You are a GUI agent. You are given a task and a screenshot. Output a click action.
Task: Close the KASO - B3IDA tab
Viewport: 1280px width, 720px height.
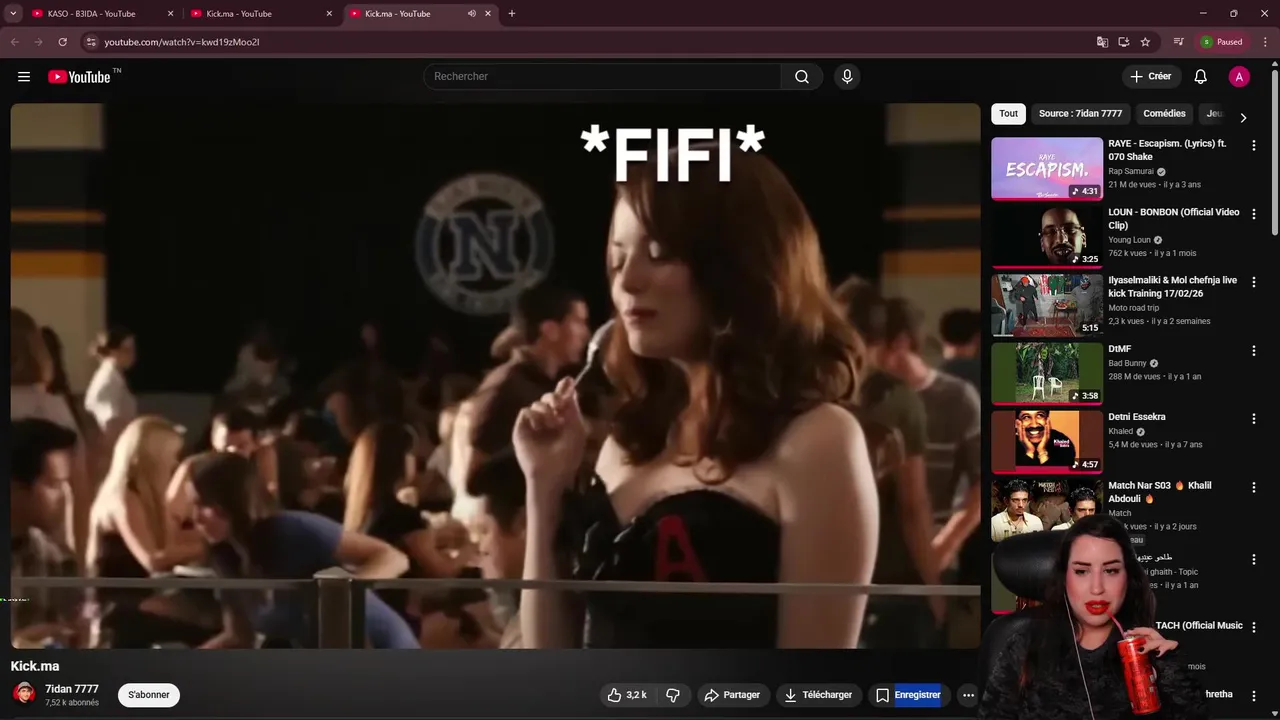(x=170, y=14)
